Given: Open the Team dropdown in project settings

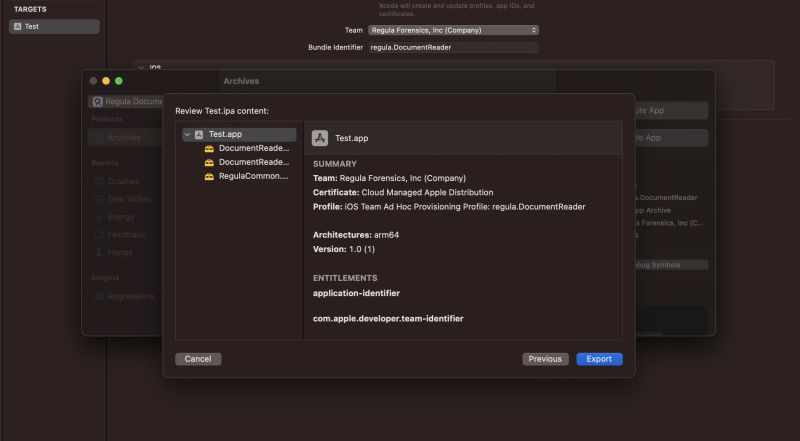Looking at the screenshot, I should (x=453, y=30).
